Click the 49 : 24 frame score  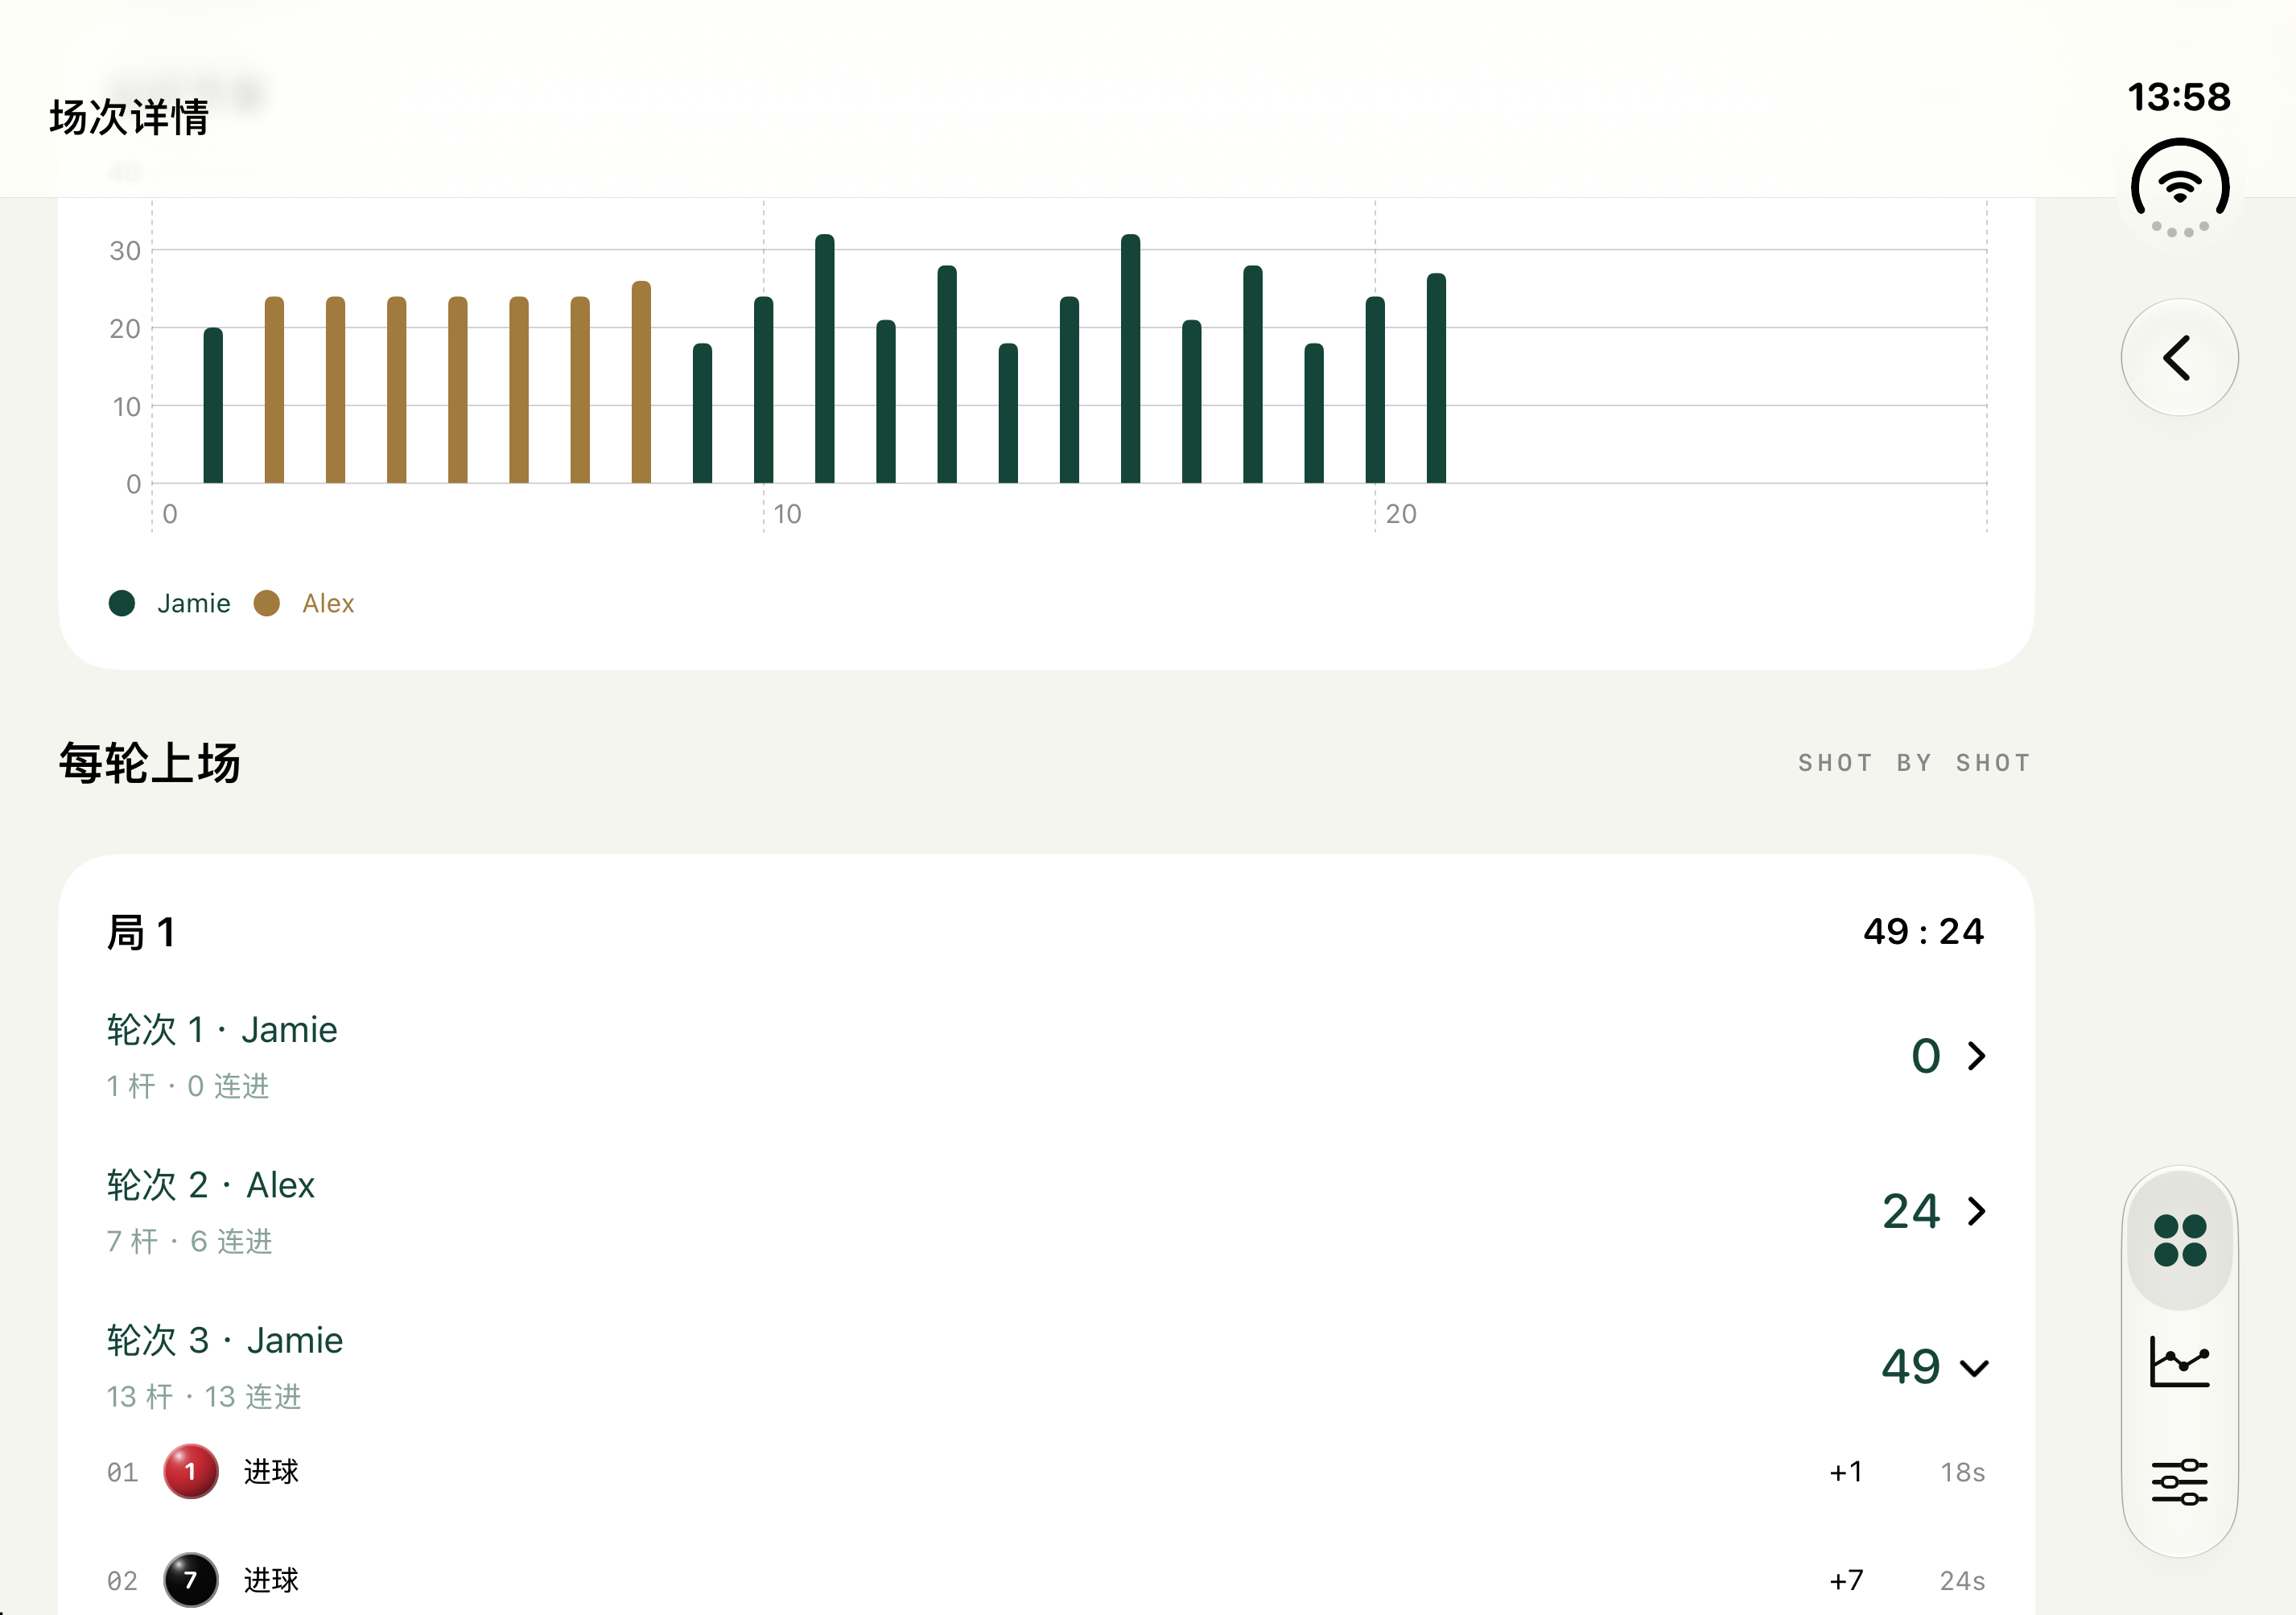point(1923,932)
